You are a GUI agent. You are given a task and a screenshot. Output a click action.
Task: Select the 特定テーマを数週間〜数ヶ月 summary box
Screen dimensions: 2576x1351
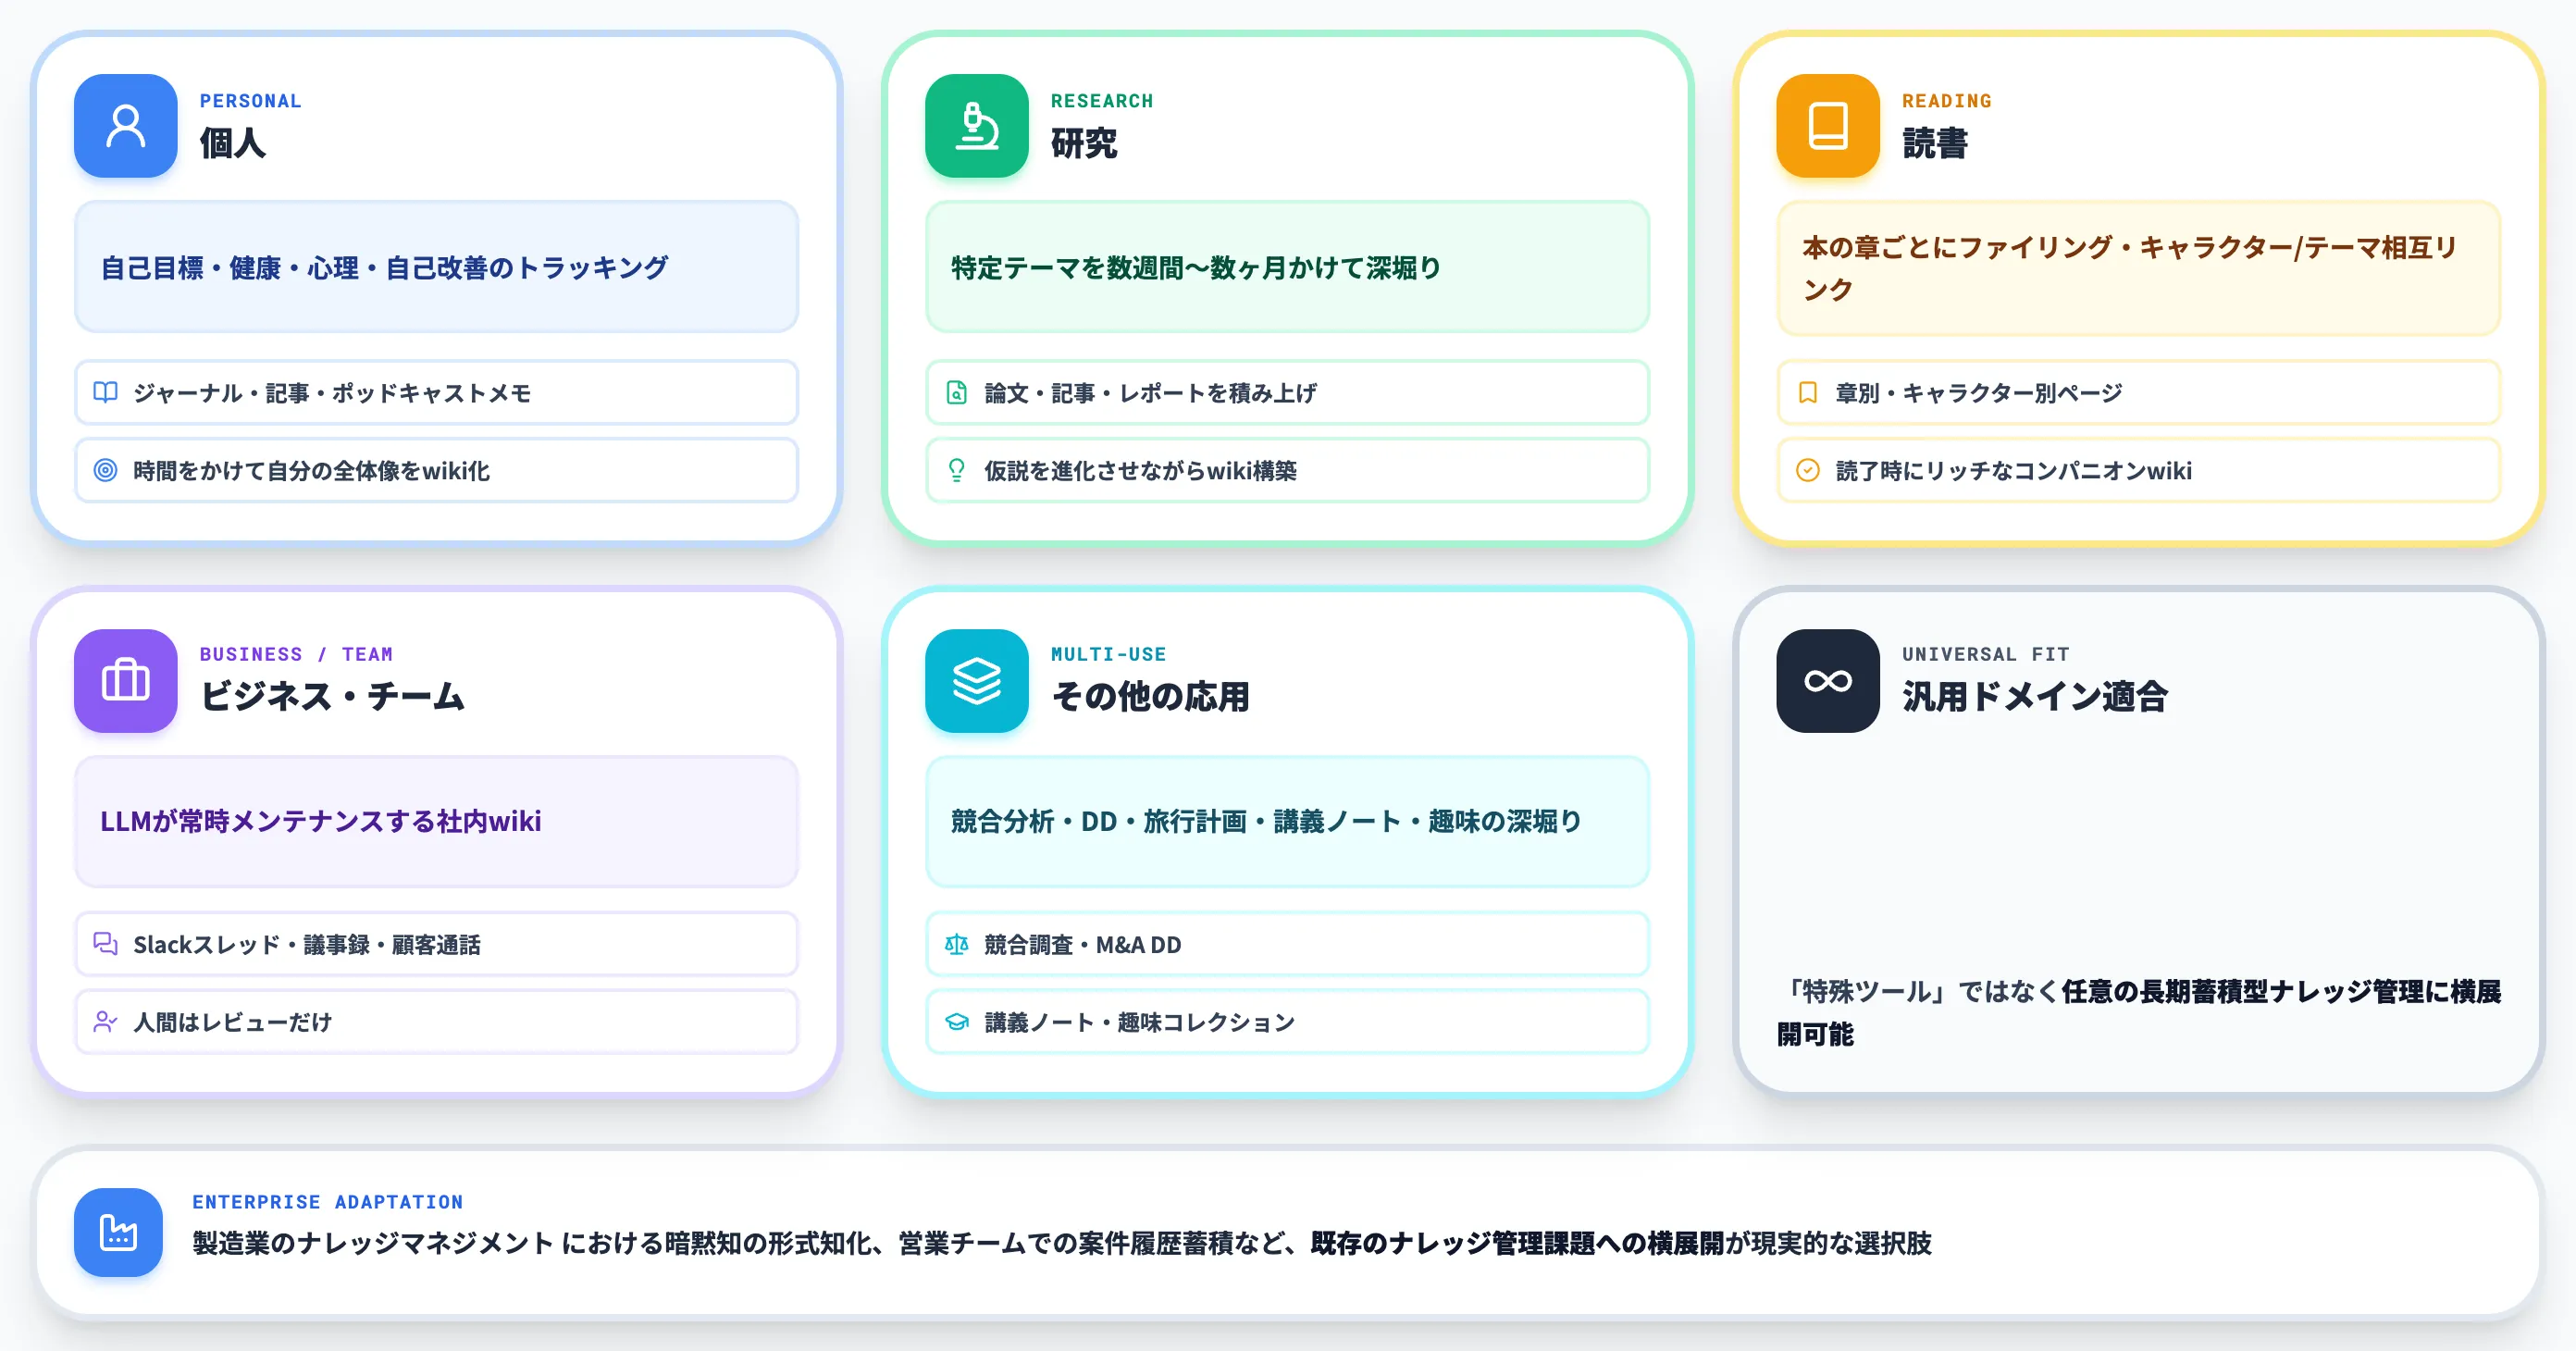point(1287,267)
